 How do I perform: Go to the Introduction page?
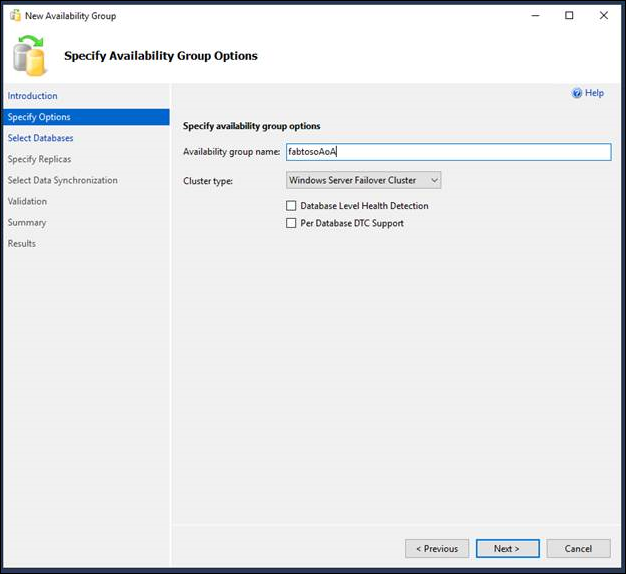[32, 96]
